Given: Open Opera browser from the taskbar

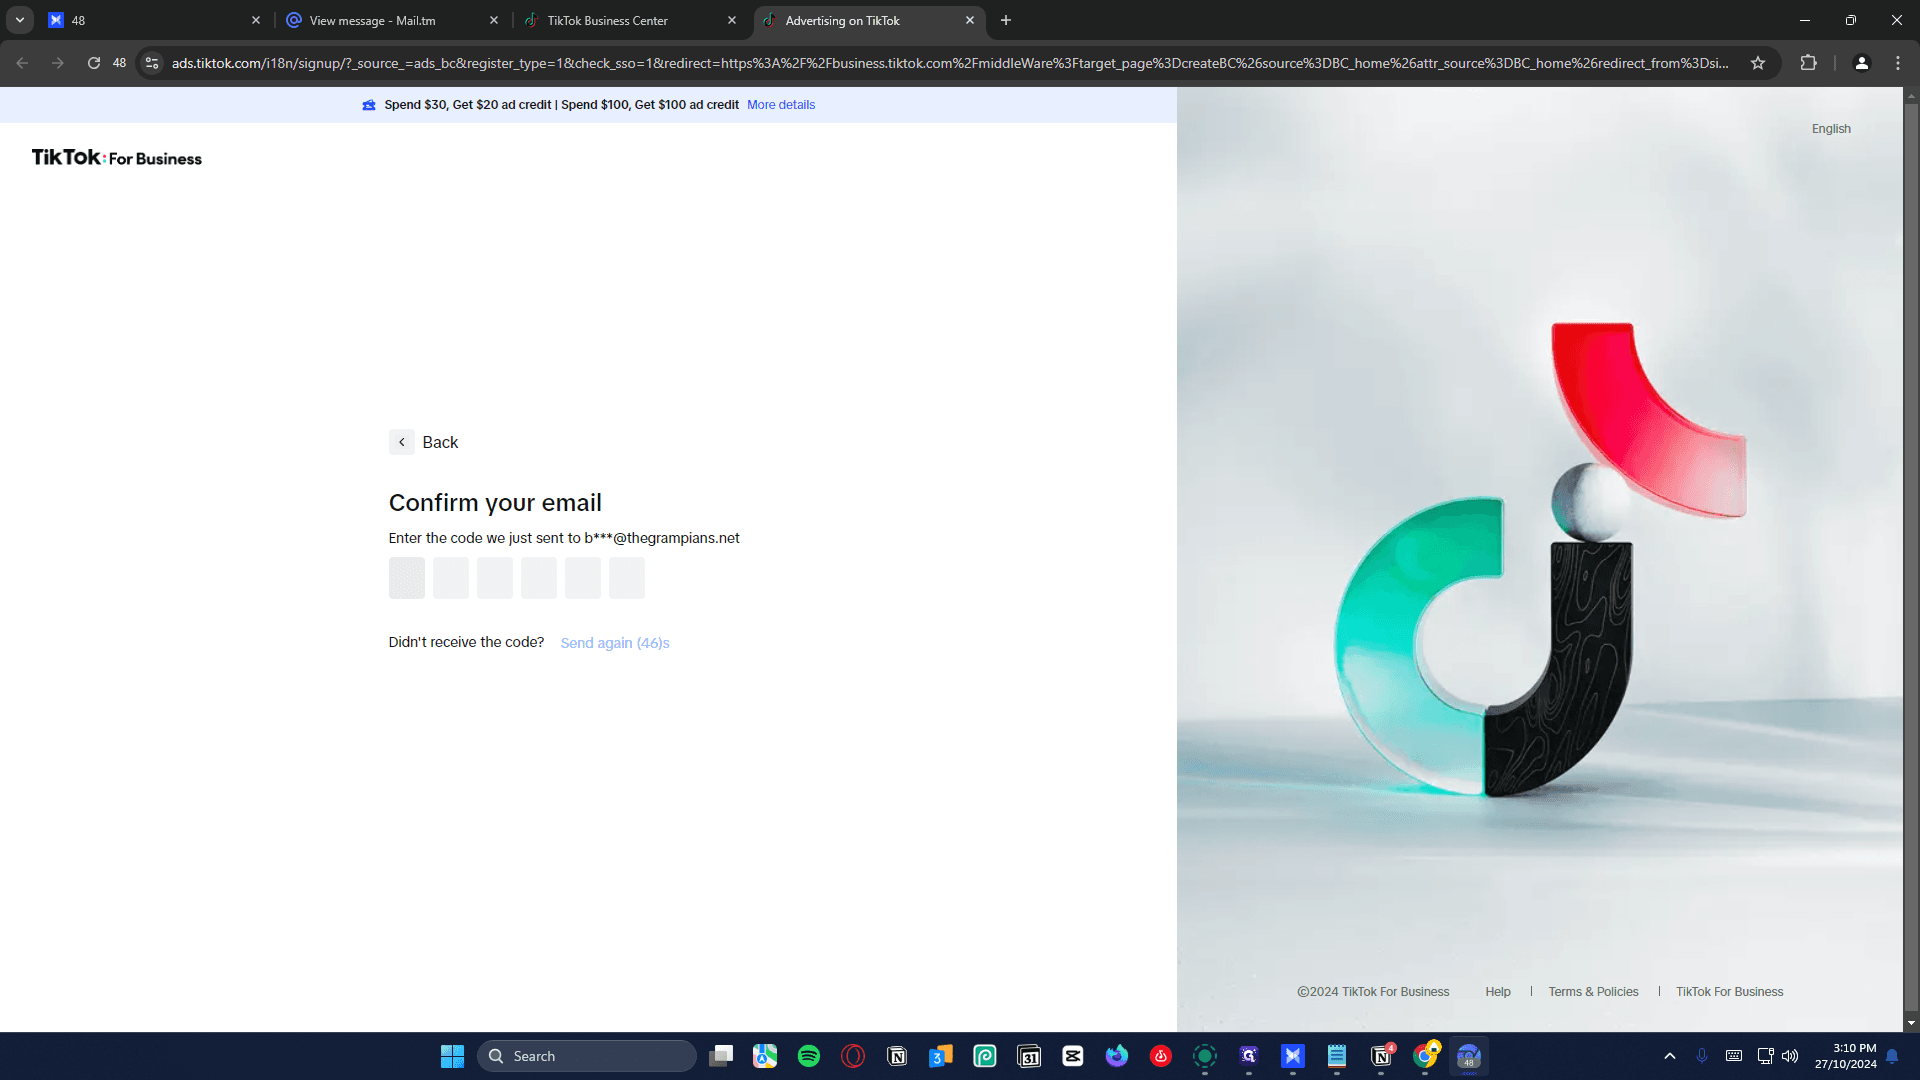Looking at the screenshot, I should coord(853,1056).
